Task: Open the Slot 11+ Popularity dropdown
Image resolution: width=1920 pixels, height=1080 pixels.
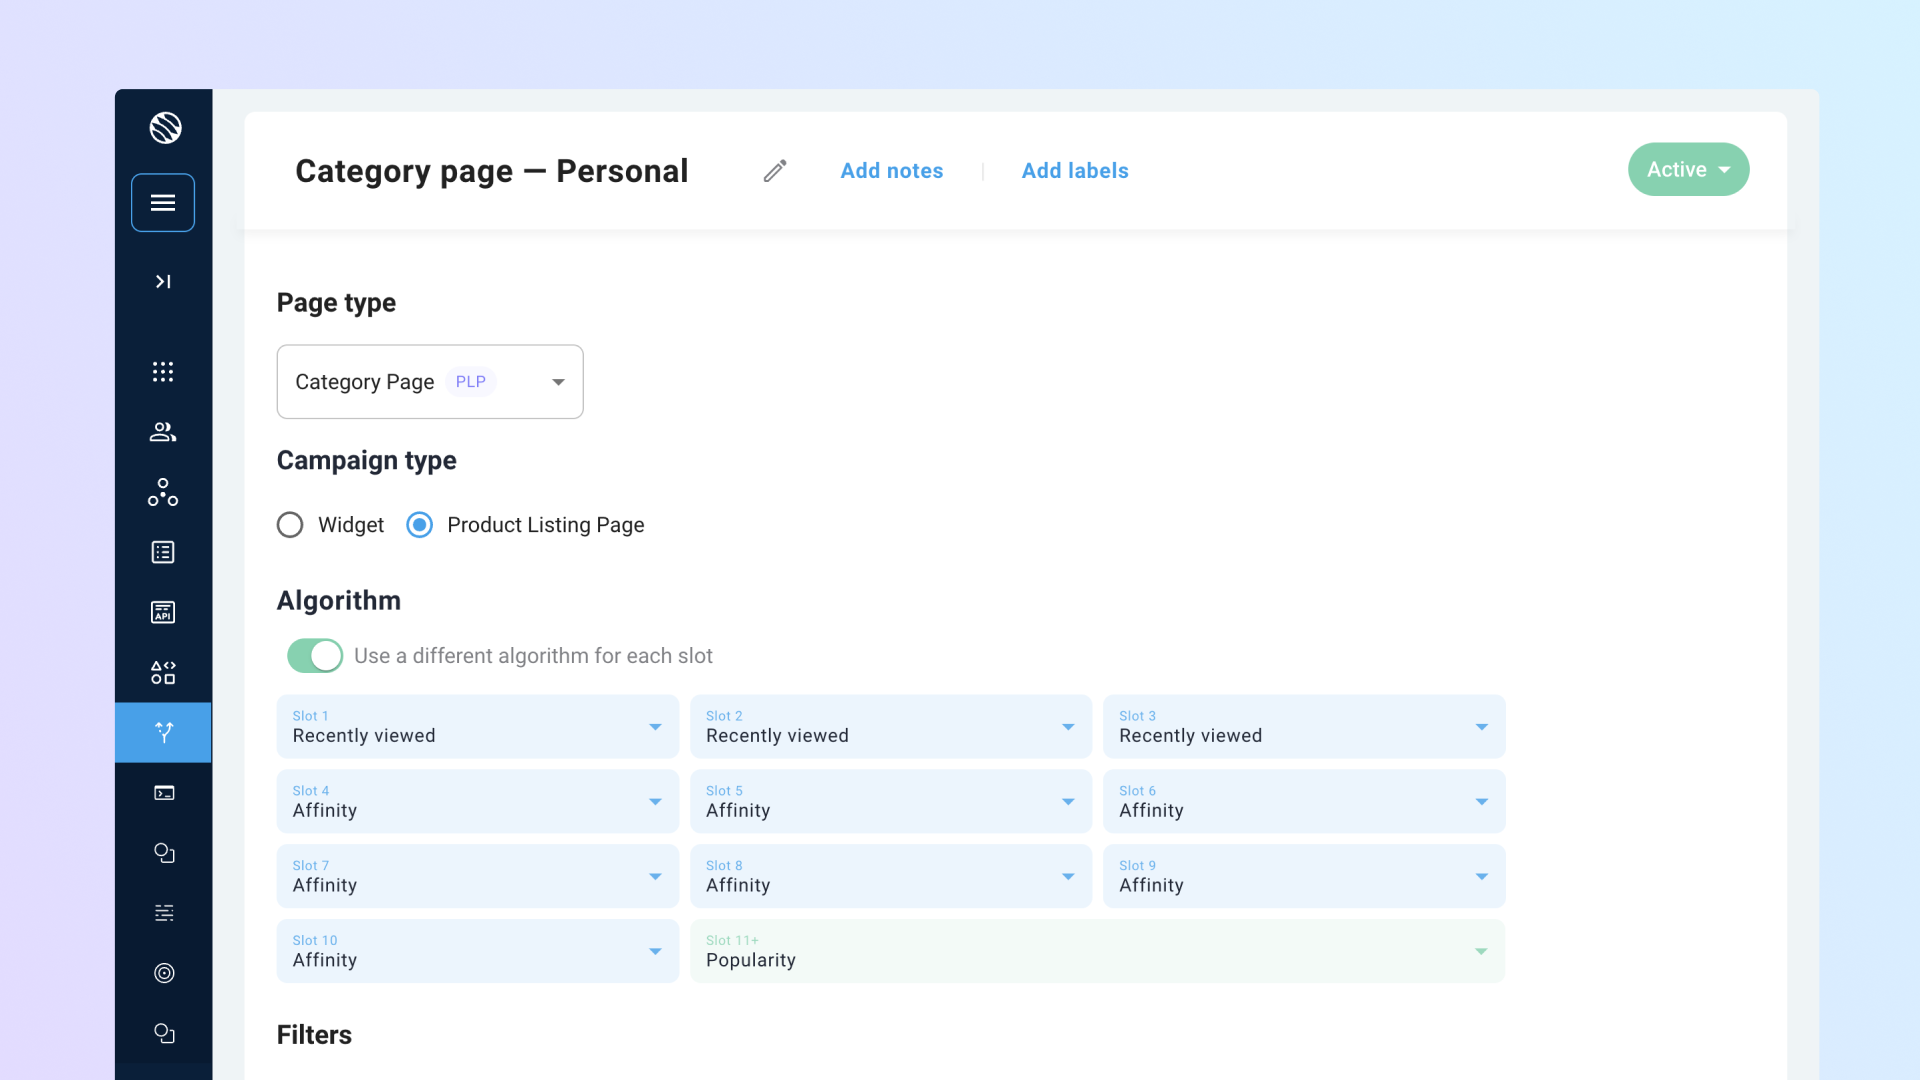Action: pyautogui.click(x=1097, y=951)
